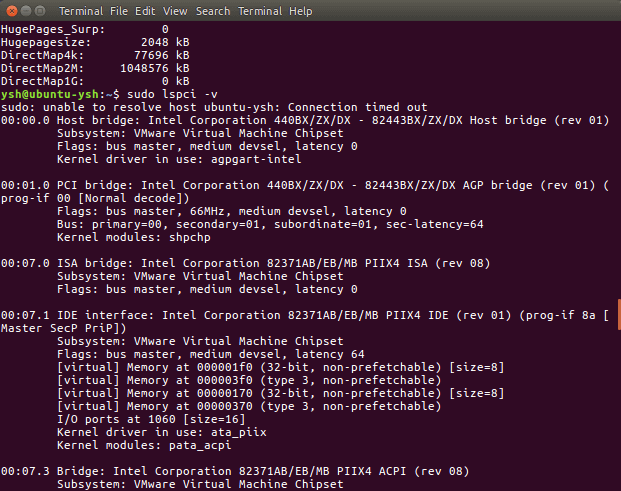
Task: Open Terminal menu between Search and Help
Action: [260, 11]
